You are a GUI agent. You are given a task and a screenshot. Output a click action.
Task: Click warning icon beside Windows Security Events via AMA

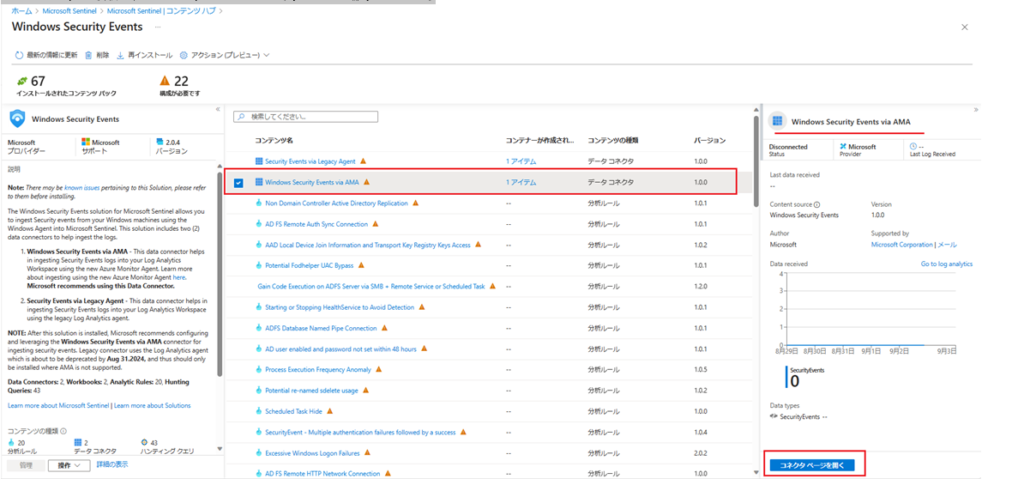pyautogui.click(x=367, y=182)
